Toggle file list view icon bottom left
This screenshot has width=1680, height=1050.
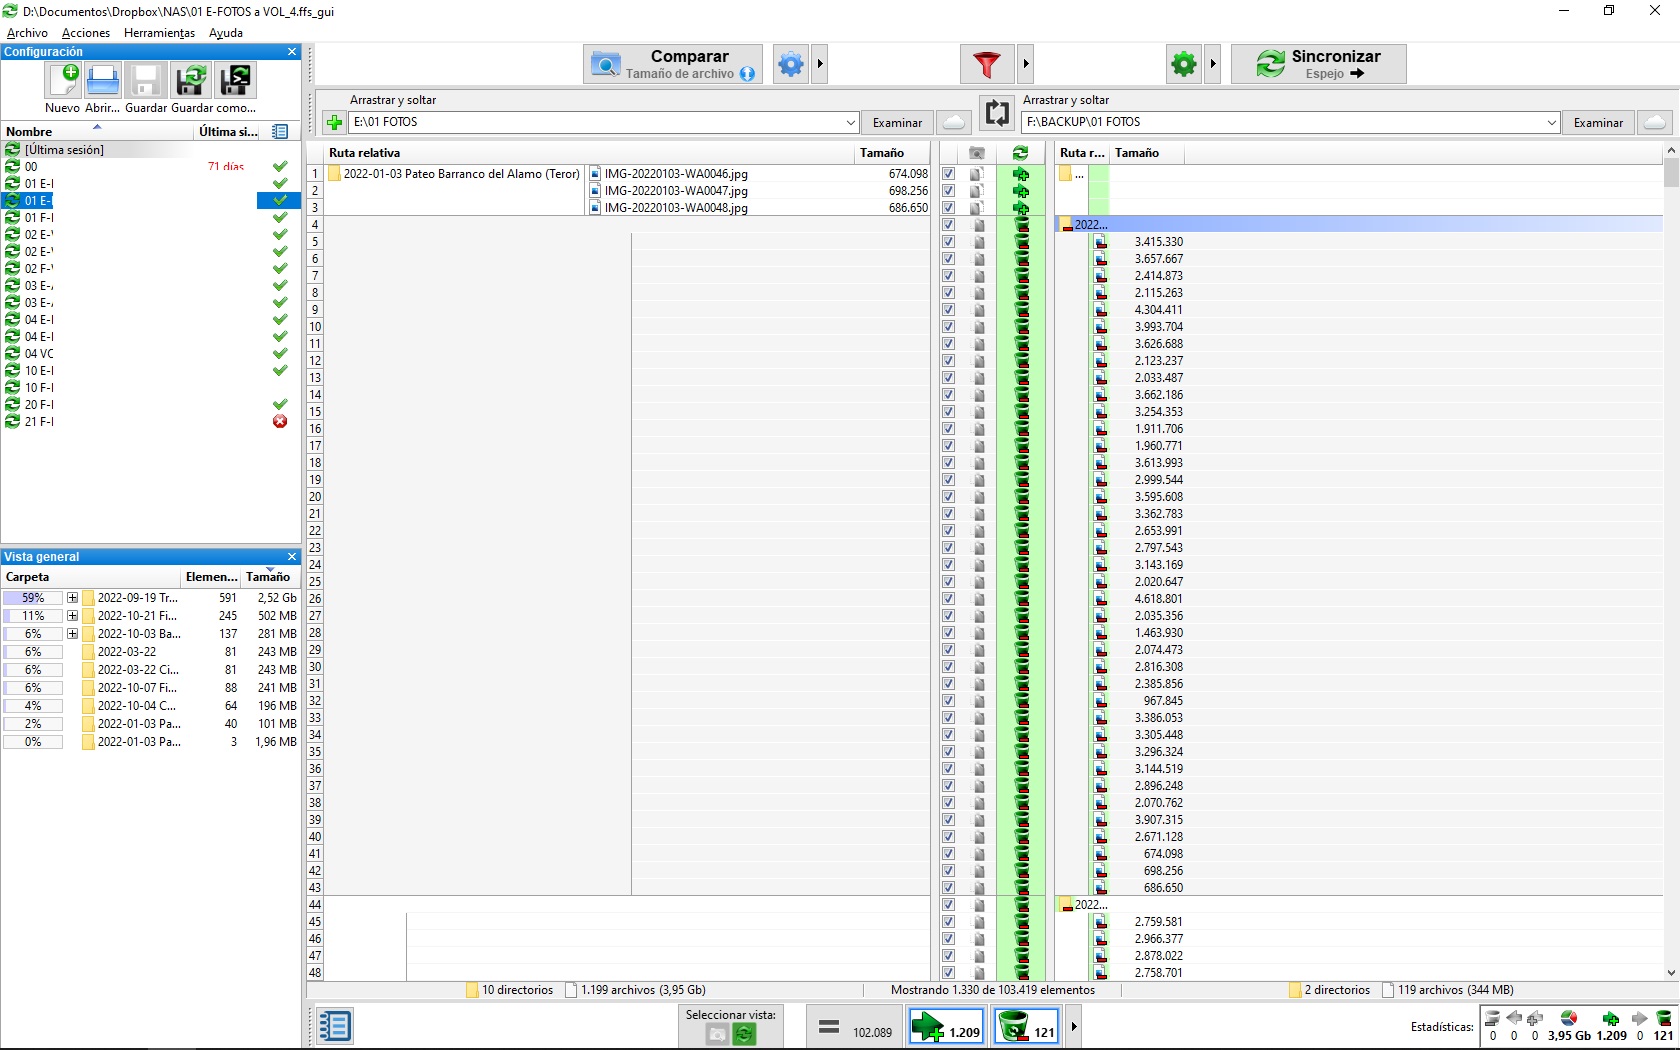tap(334, 1026)
